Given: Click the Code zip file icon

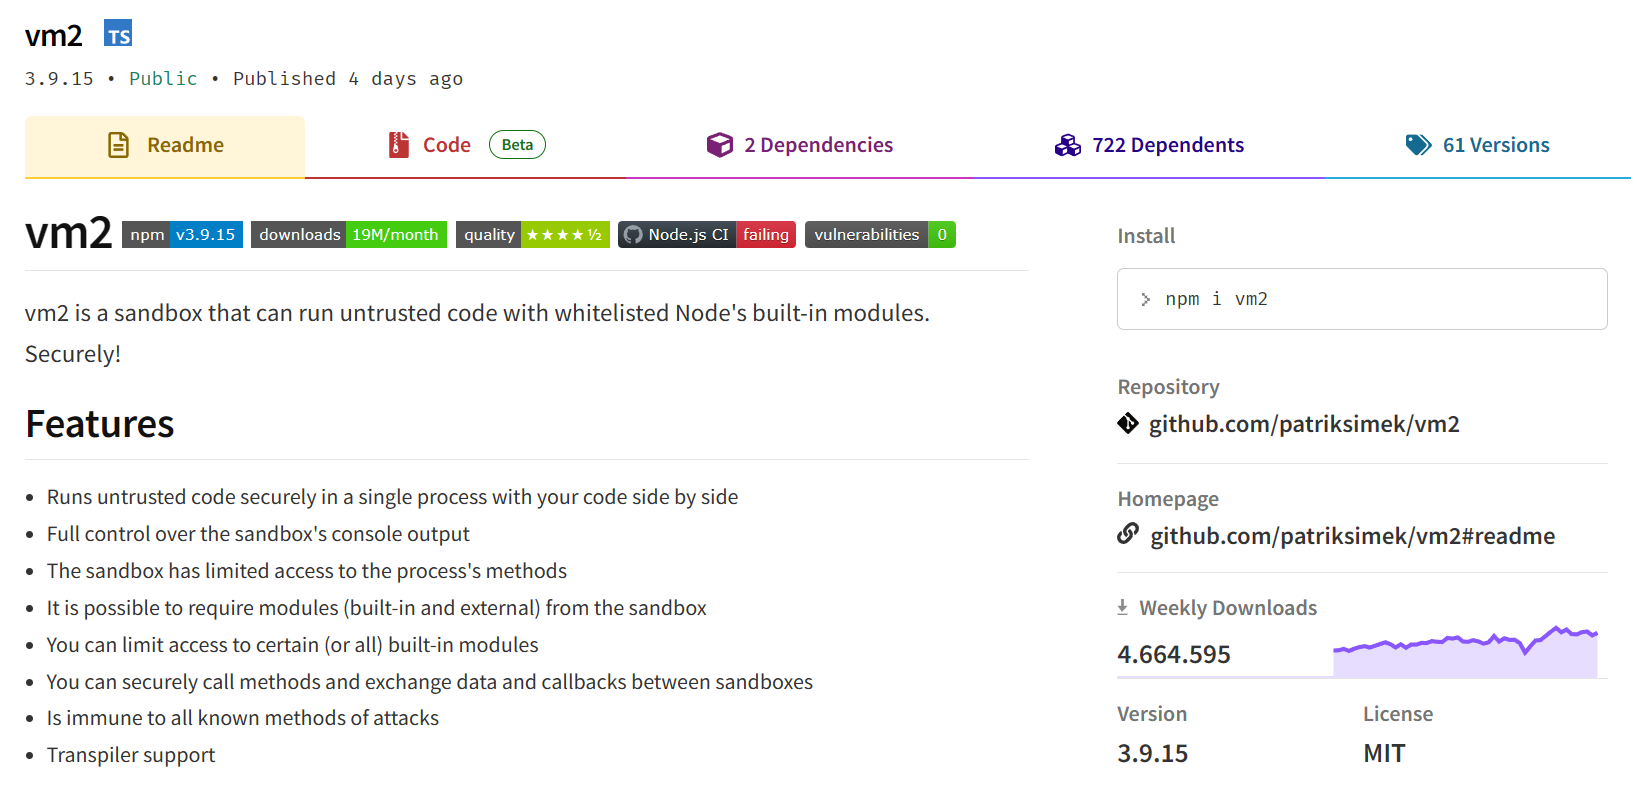Looking at the screenshot, I should click(399, 146).
